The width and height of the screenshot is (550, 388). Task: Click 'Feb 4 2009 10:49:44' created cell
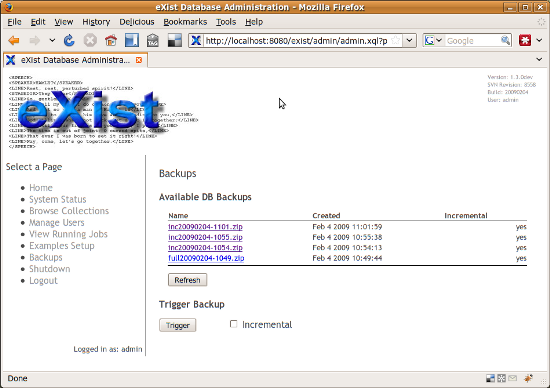(x=347, y=258)
